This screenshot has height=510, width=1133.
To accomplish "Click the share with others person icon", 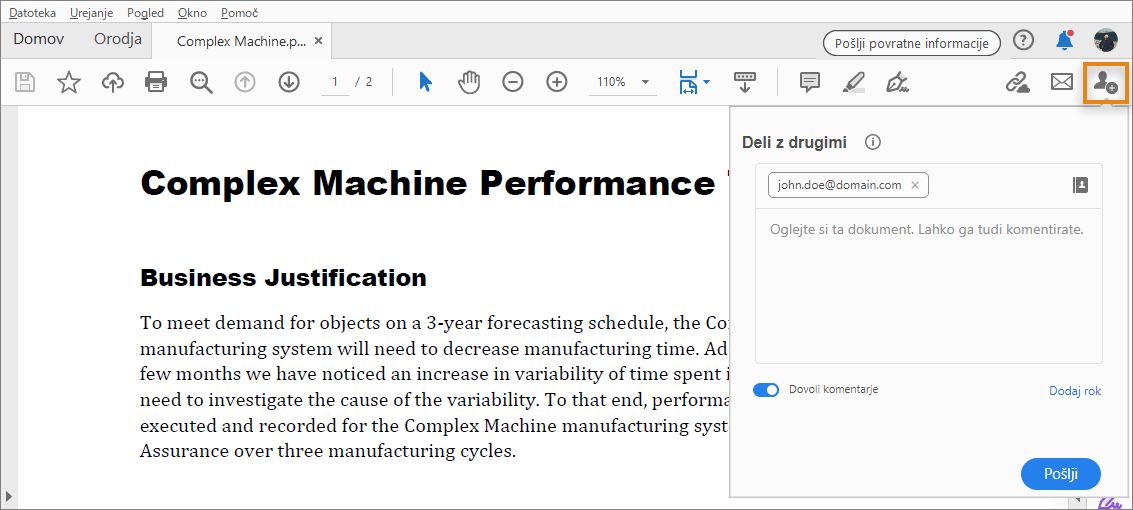I will [x=1105, y=82].
